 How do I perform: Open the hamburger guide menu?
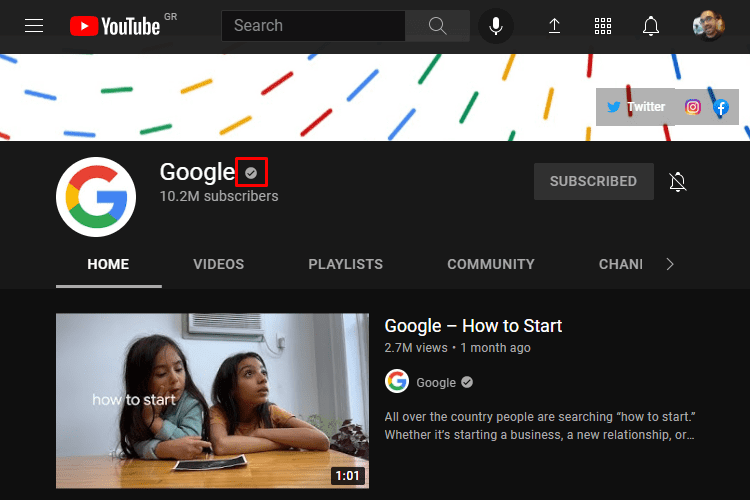[34, 25]
